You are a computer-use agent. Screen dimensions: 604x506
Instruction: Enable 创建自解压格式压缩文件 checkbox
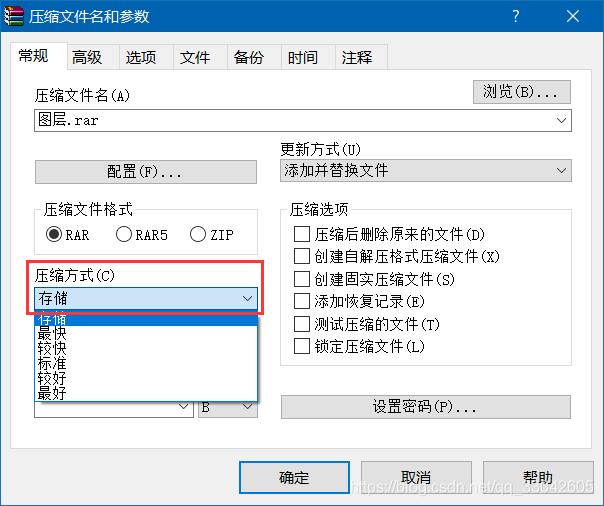tap(302, 256)
